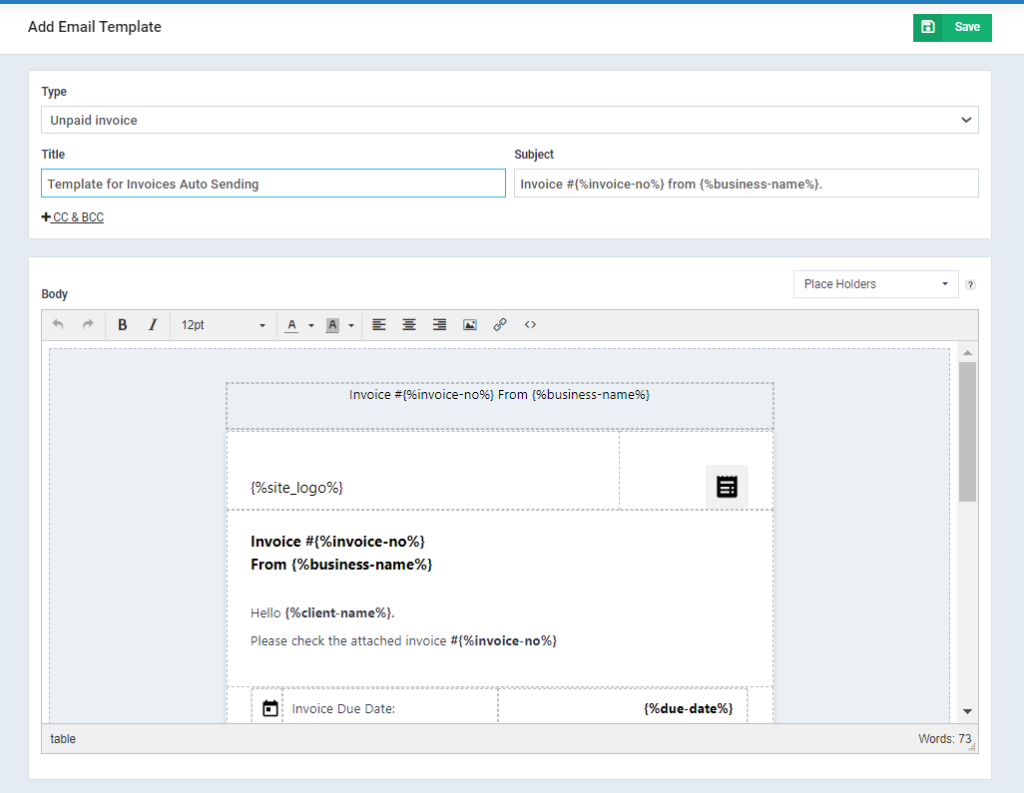Click the Redo icon in editor toolbar

pyautogui.click(x=88, y=325)
